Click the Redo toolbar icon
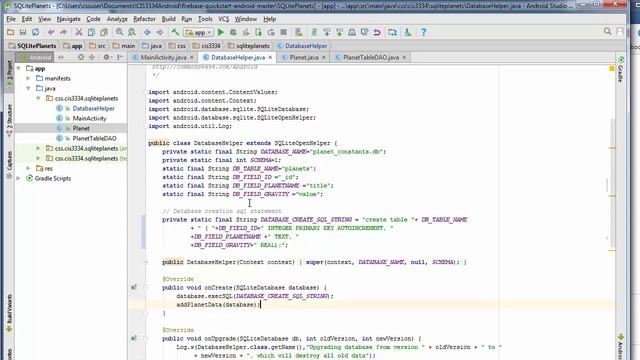This screenshot has width=640, height=360. pyautogui.click(x=63, y=32)
